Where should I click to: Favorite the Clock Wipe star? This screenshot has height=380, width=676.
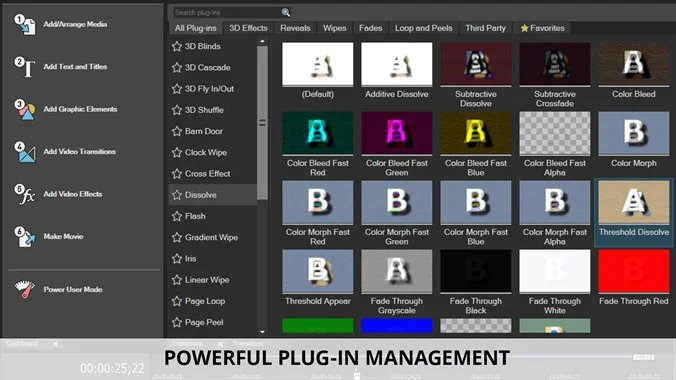(177, 152)
